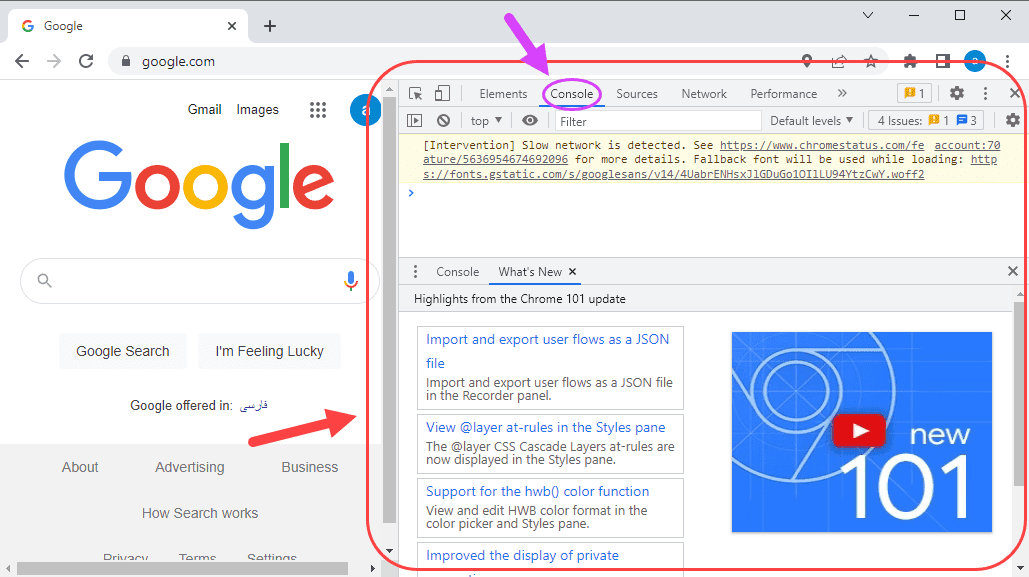Focus the console Filter field
The height and width of the screenshot is (577, 1029).
tap(658, 121)
